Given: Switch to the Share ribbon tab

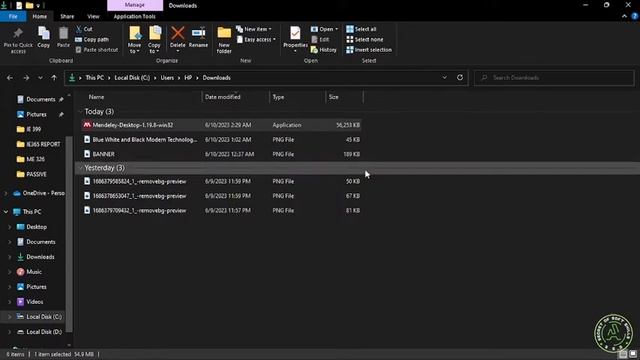Looking at the screenshot, I should click(67, 16).
